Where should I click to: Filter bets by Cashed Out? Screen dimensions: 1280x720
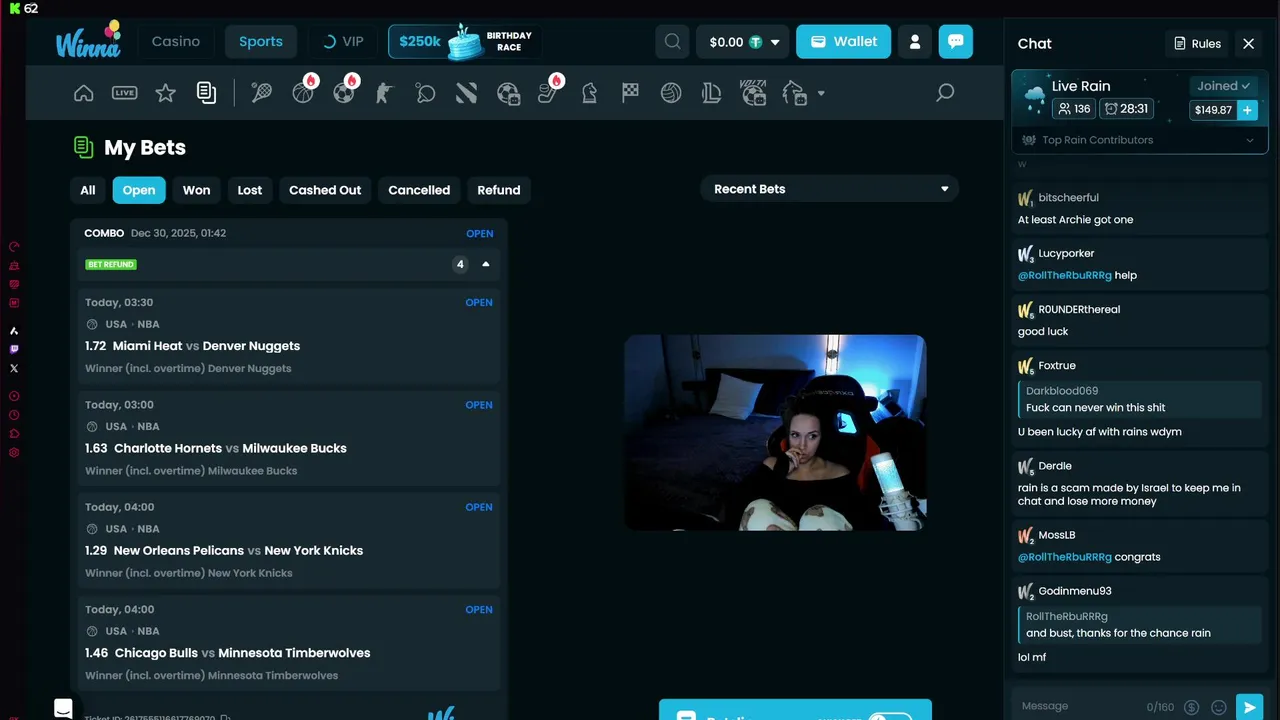(x=325, y=190)
